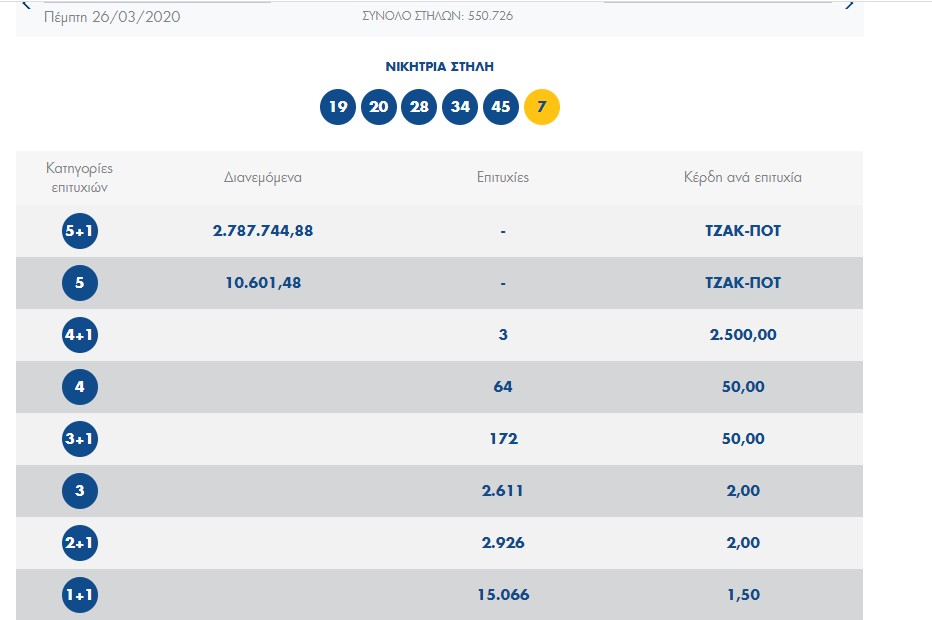Click the Επιτυχίες column header
The height and width of the screenshot is (620, 932).
click(503, 177)
